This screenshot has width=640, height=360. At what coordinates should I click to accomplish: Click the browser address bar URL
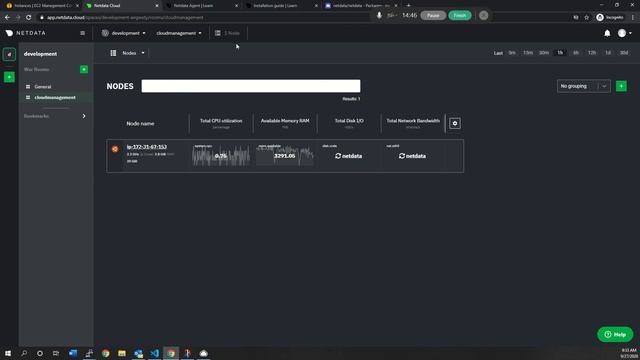(x=125, y=18)
